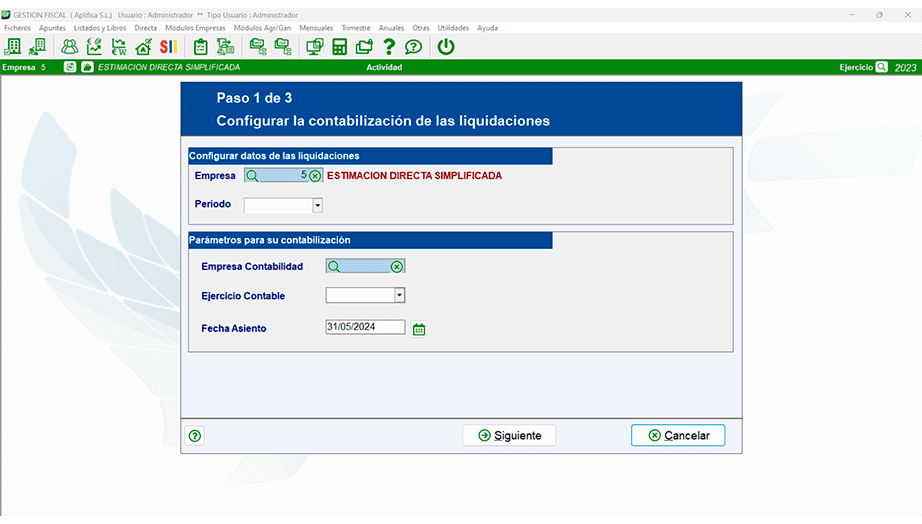Click the search magnifier in Empresa Contabilidad

click(334, 267)
